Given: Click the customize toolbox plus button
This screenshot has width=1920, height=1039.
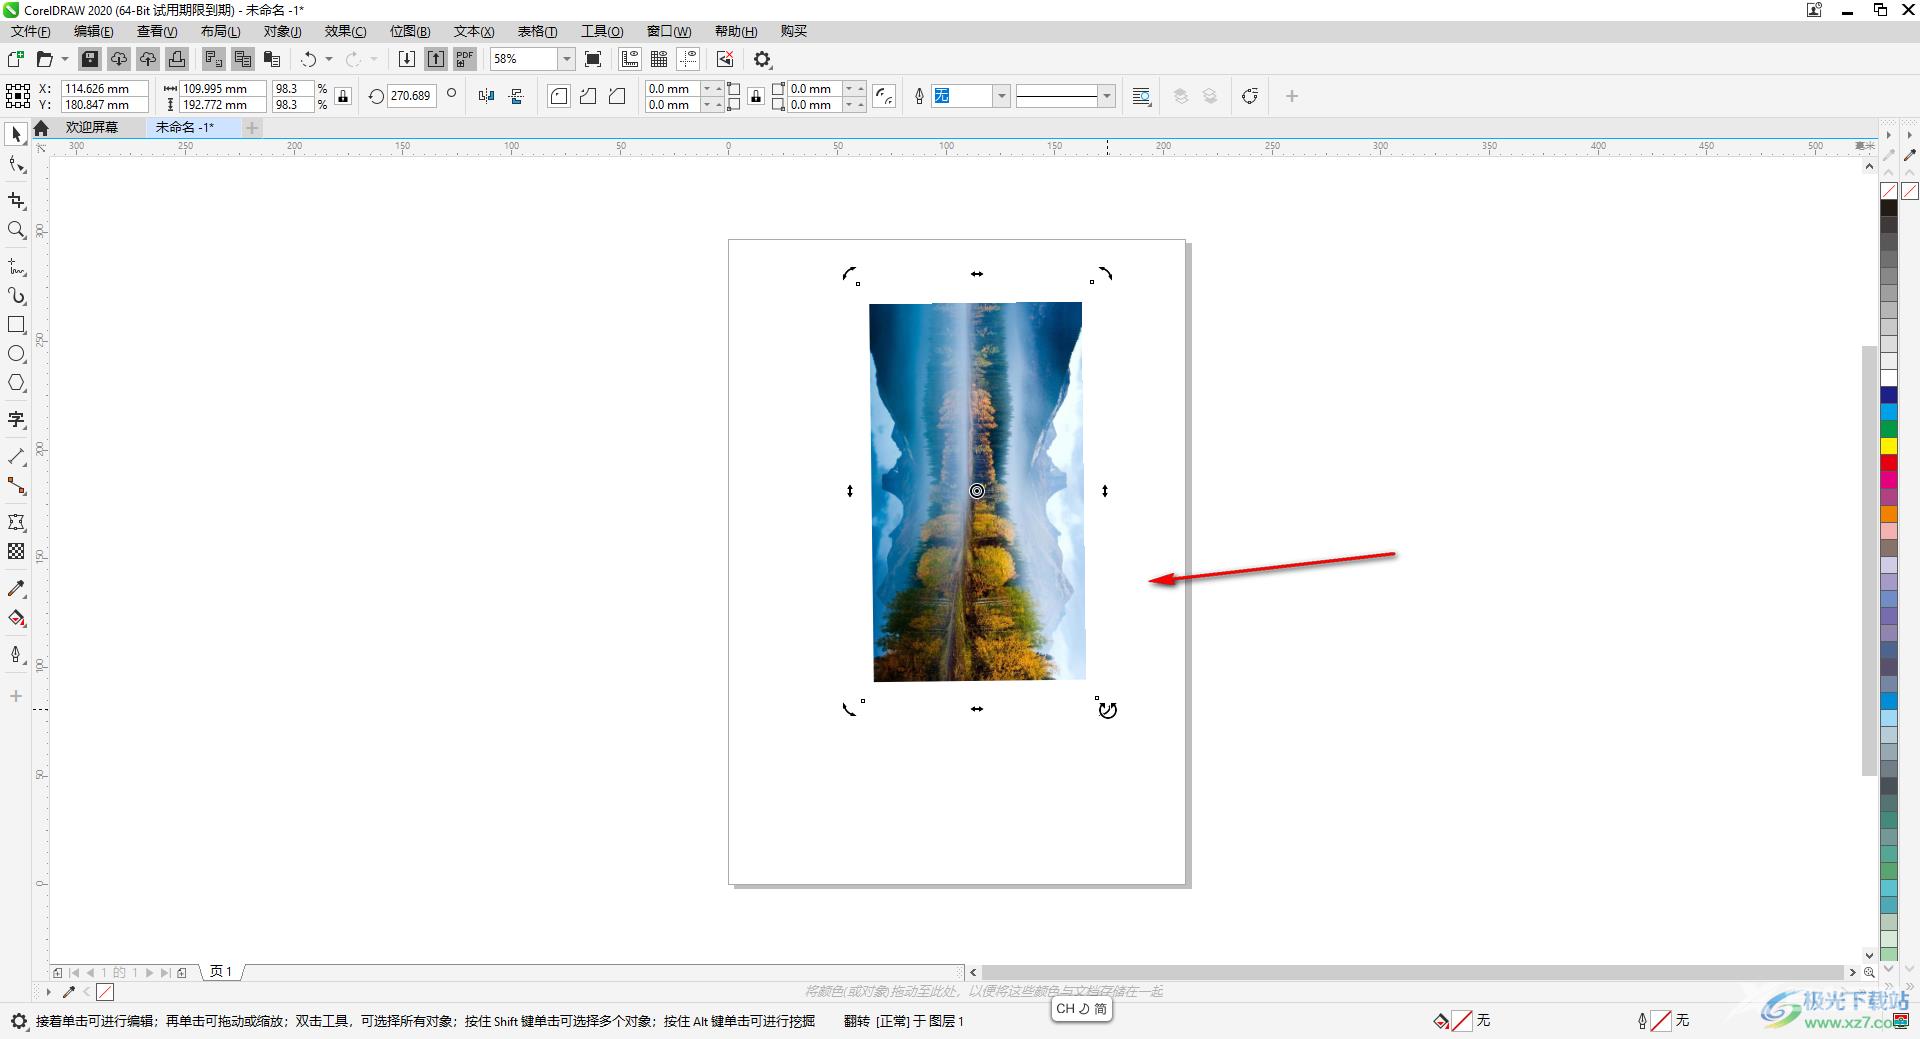Looking at the screenshot, I should 16,696.
